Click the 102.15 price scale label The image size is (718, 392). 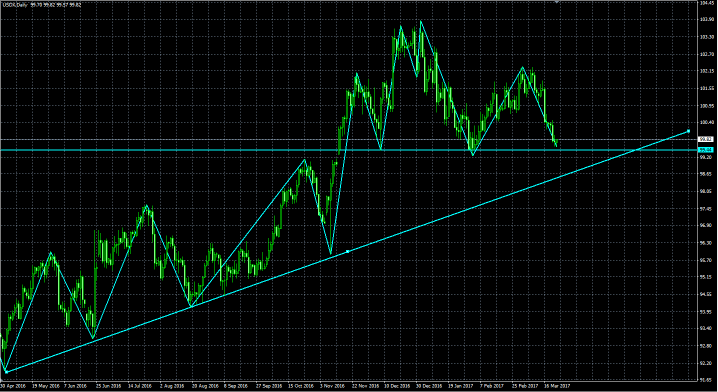(707, 71)
